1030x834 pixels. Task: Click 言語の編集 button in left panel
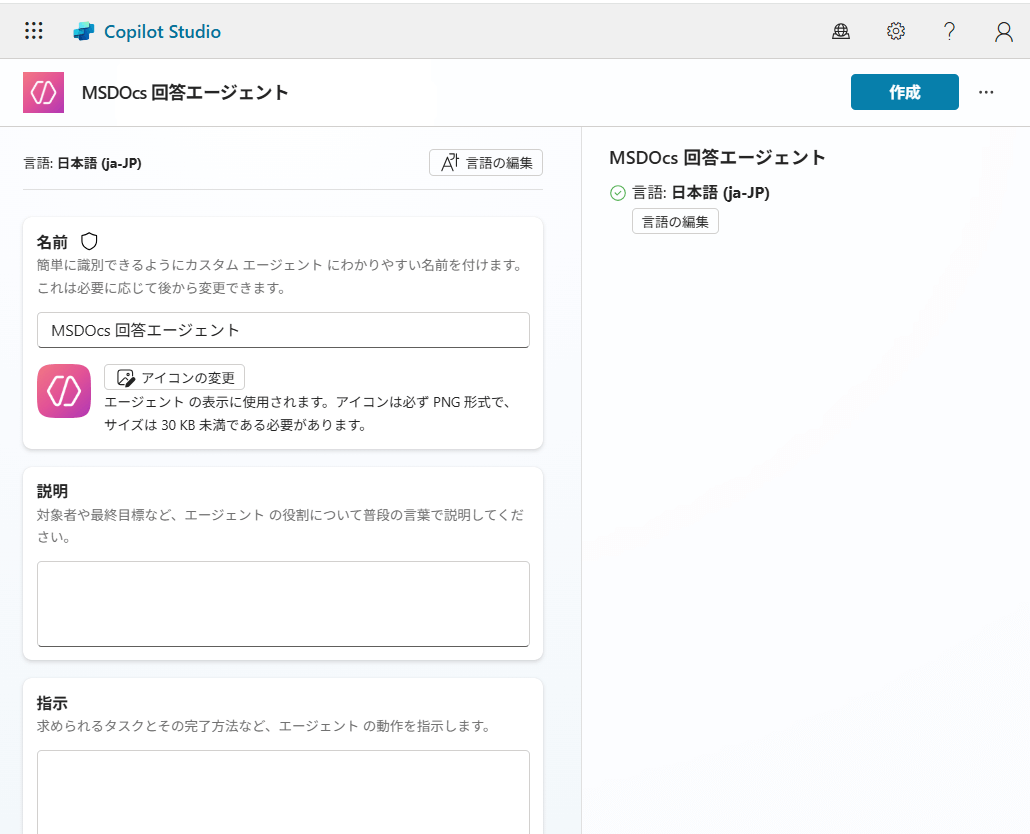point(486,162)
